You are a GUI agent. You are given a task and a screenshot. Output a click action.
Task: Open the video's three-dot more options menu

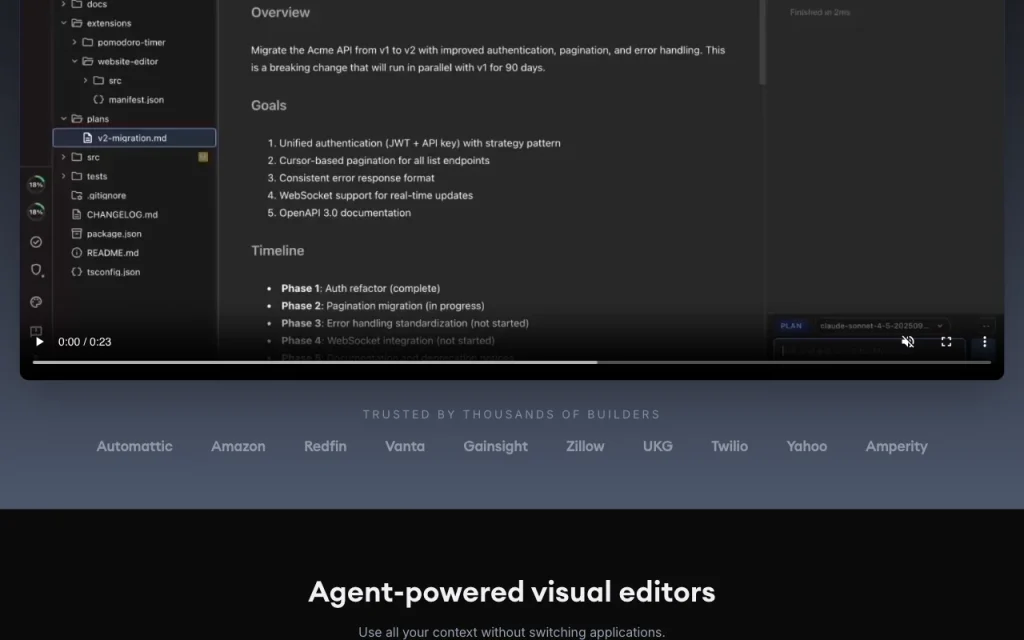click(x=984, y=342)
